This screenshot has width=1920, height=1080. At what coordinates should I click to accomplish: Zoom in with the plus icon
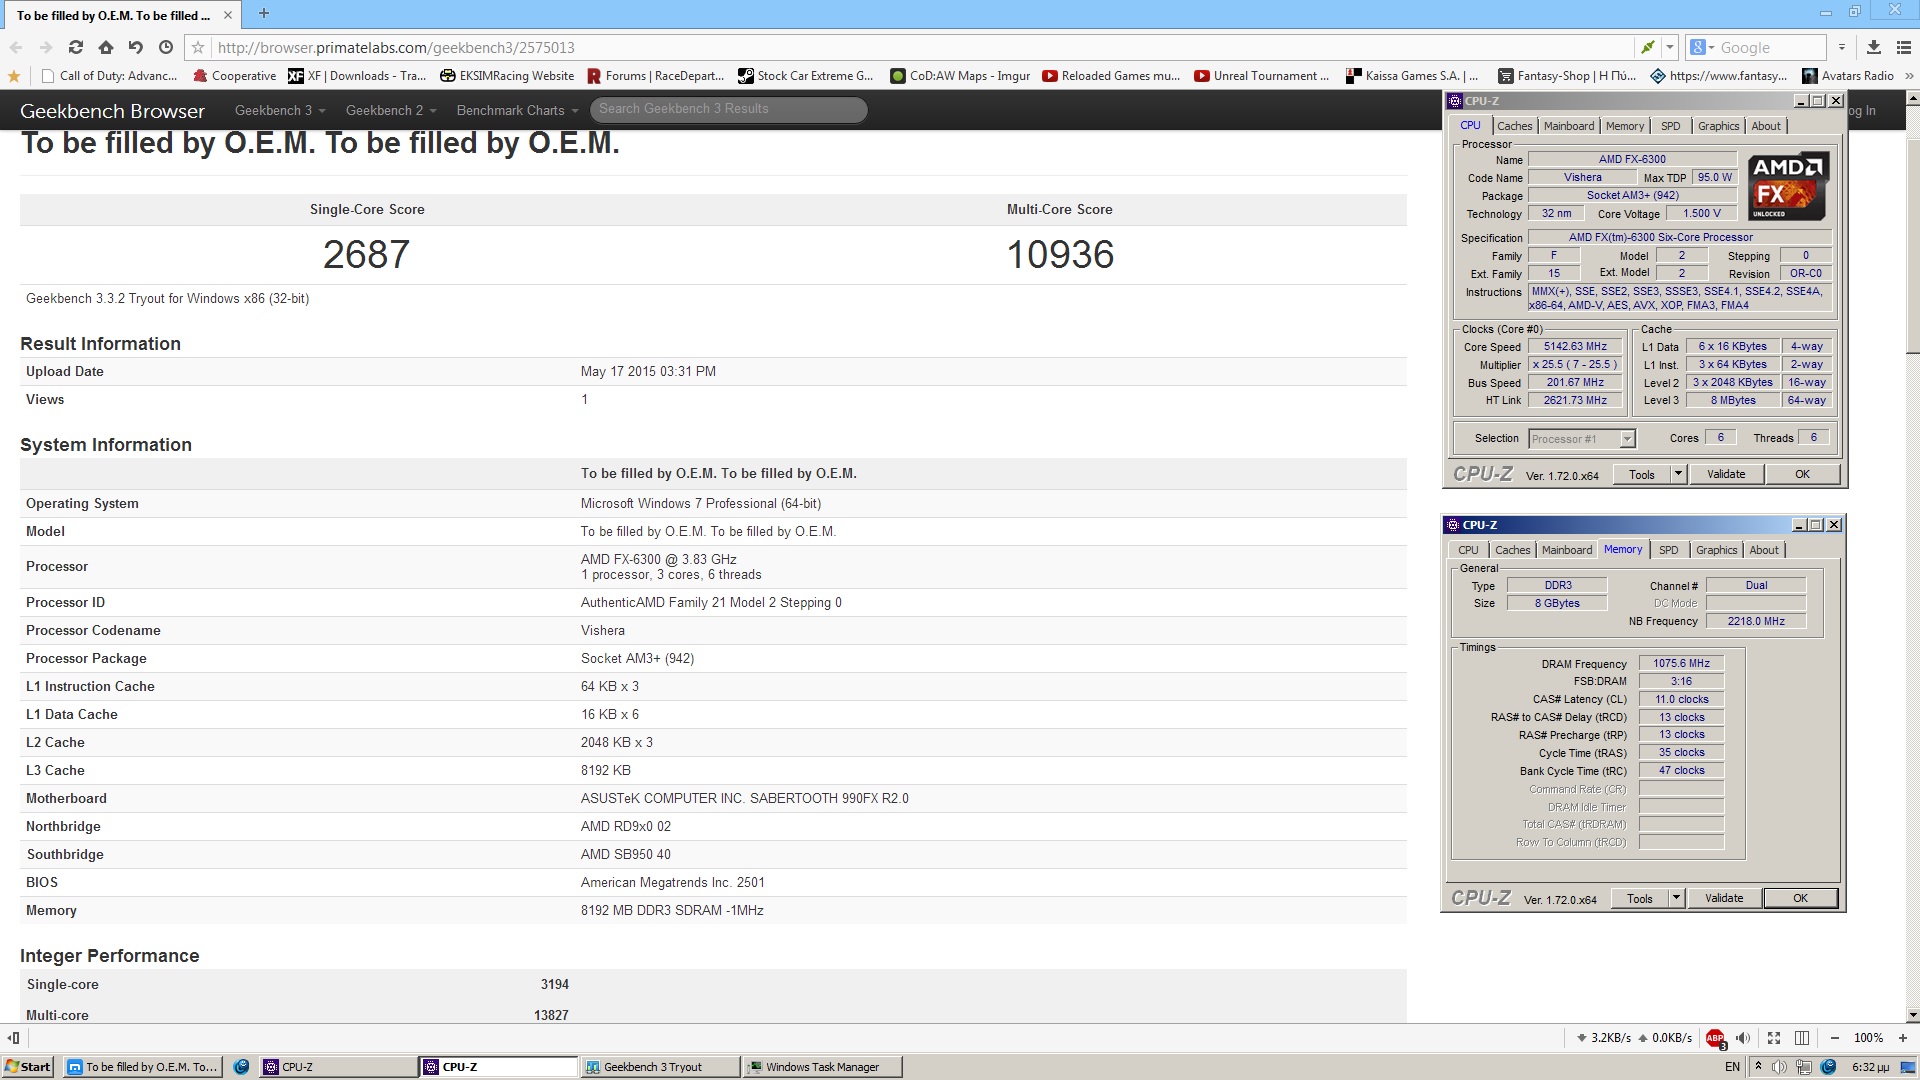click(x=1903, y=1038)
